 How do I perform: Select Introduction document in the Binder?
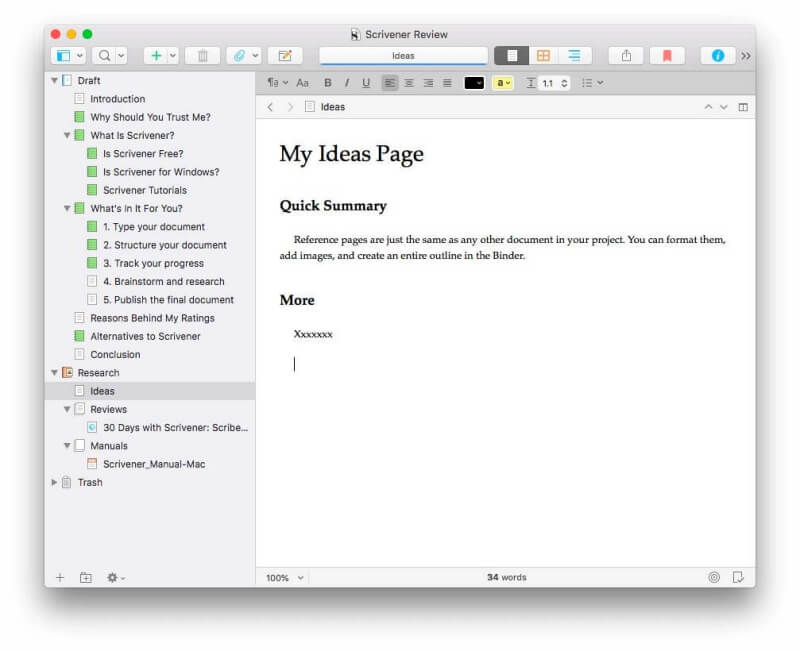117,99
